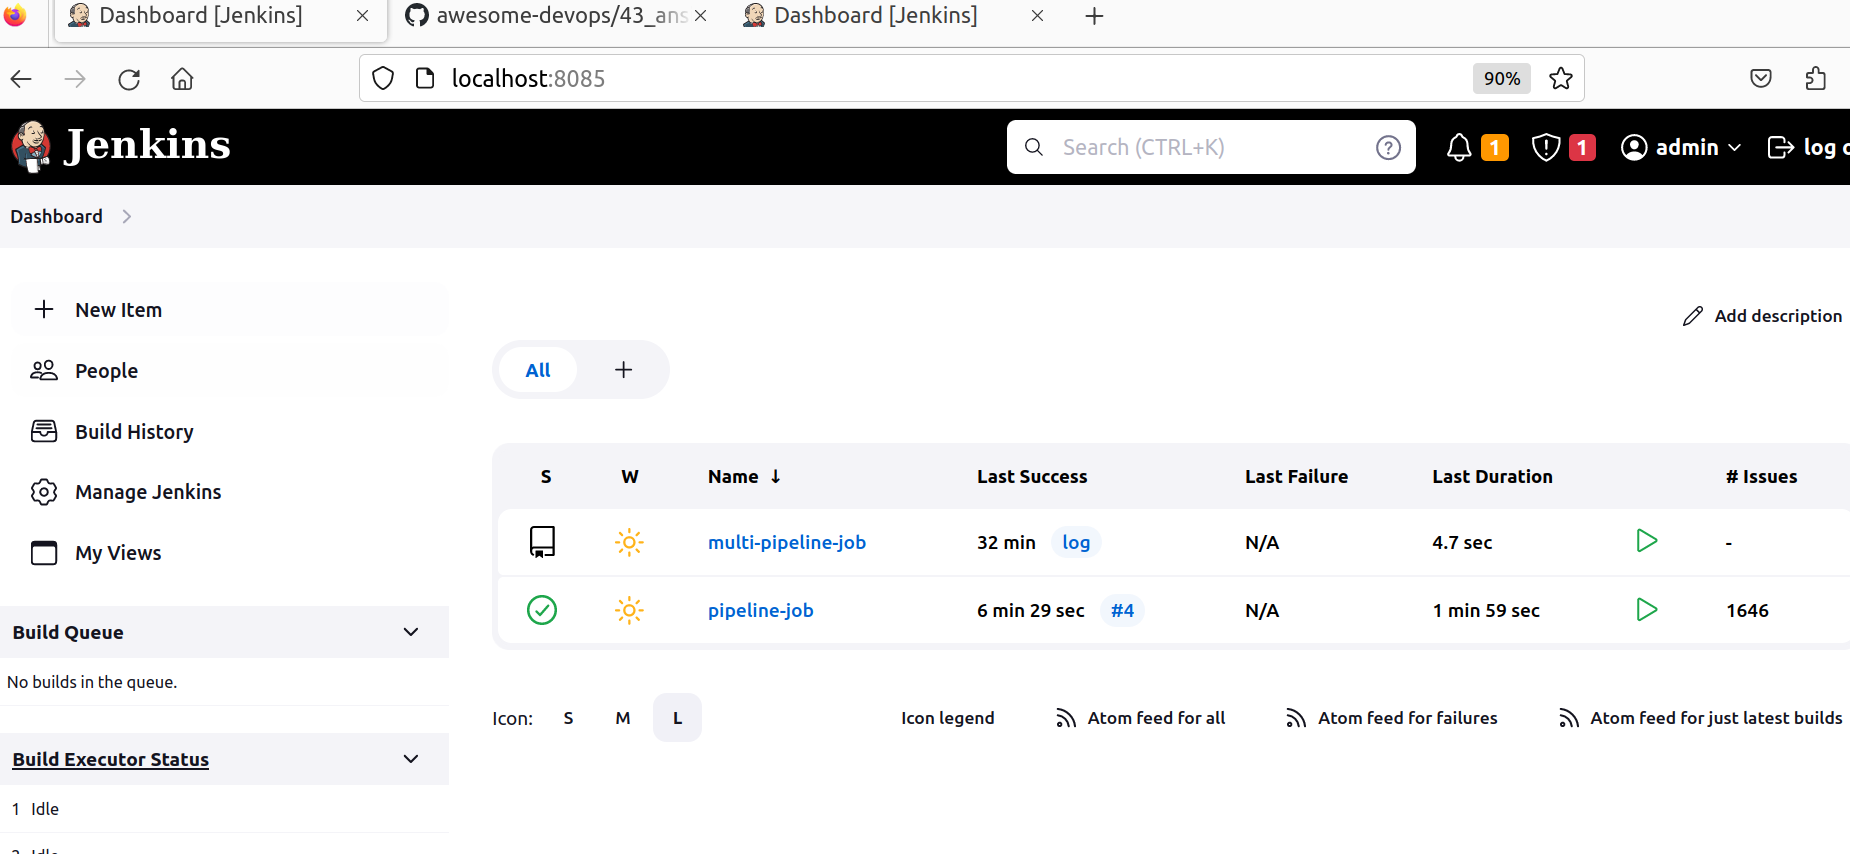Click the log out icon

[x=1781, y=147]
